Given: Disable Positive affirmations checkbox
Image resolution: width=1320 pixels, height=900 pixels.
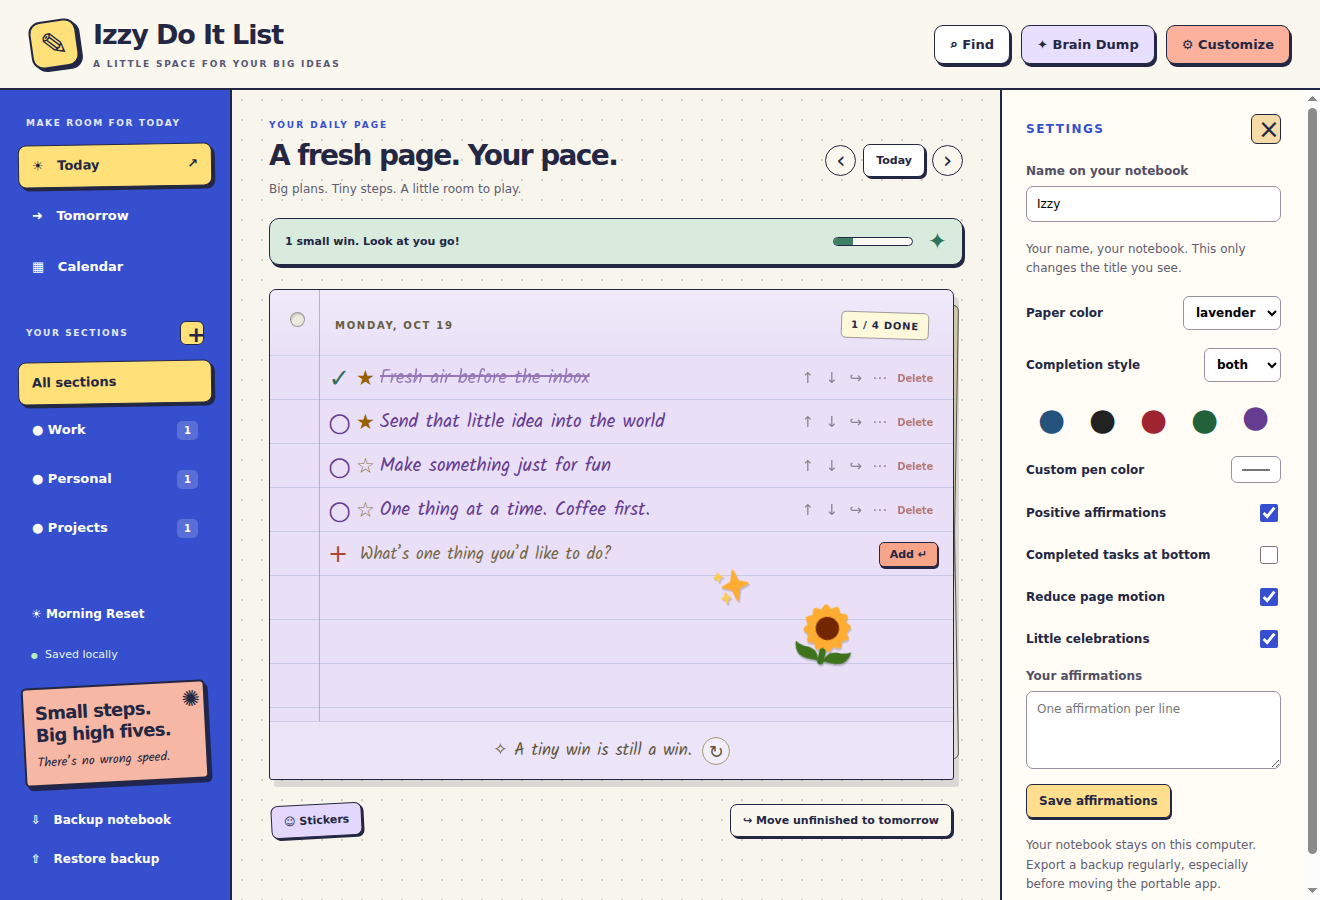Looking at the screenshot, I should pyautogui.click(x=1269, y=513).
